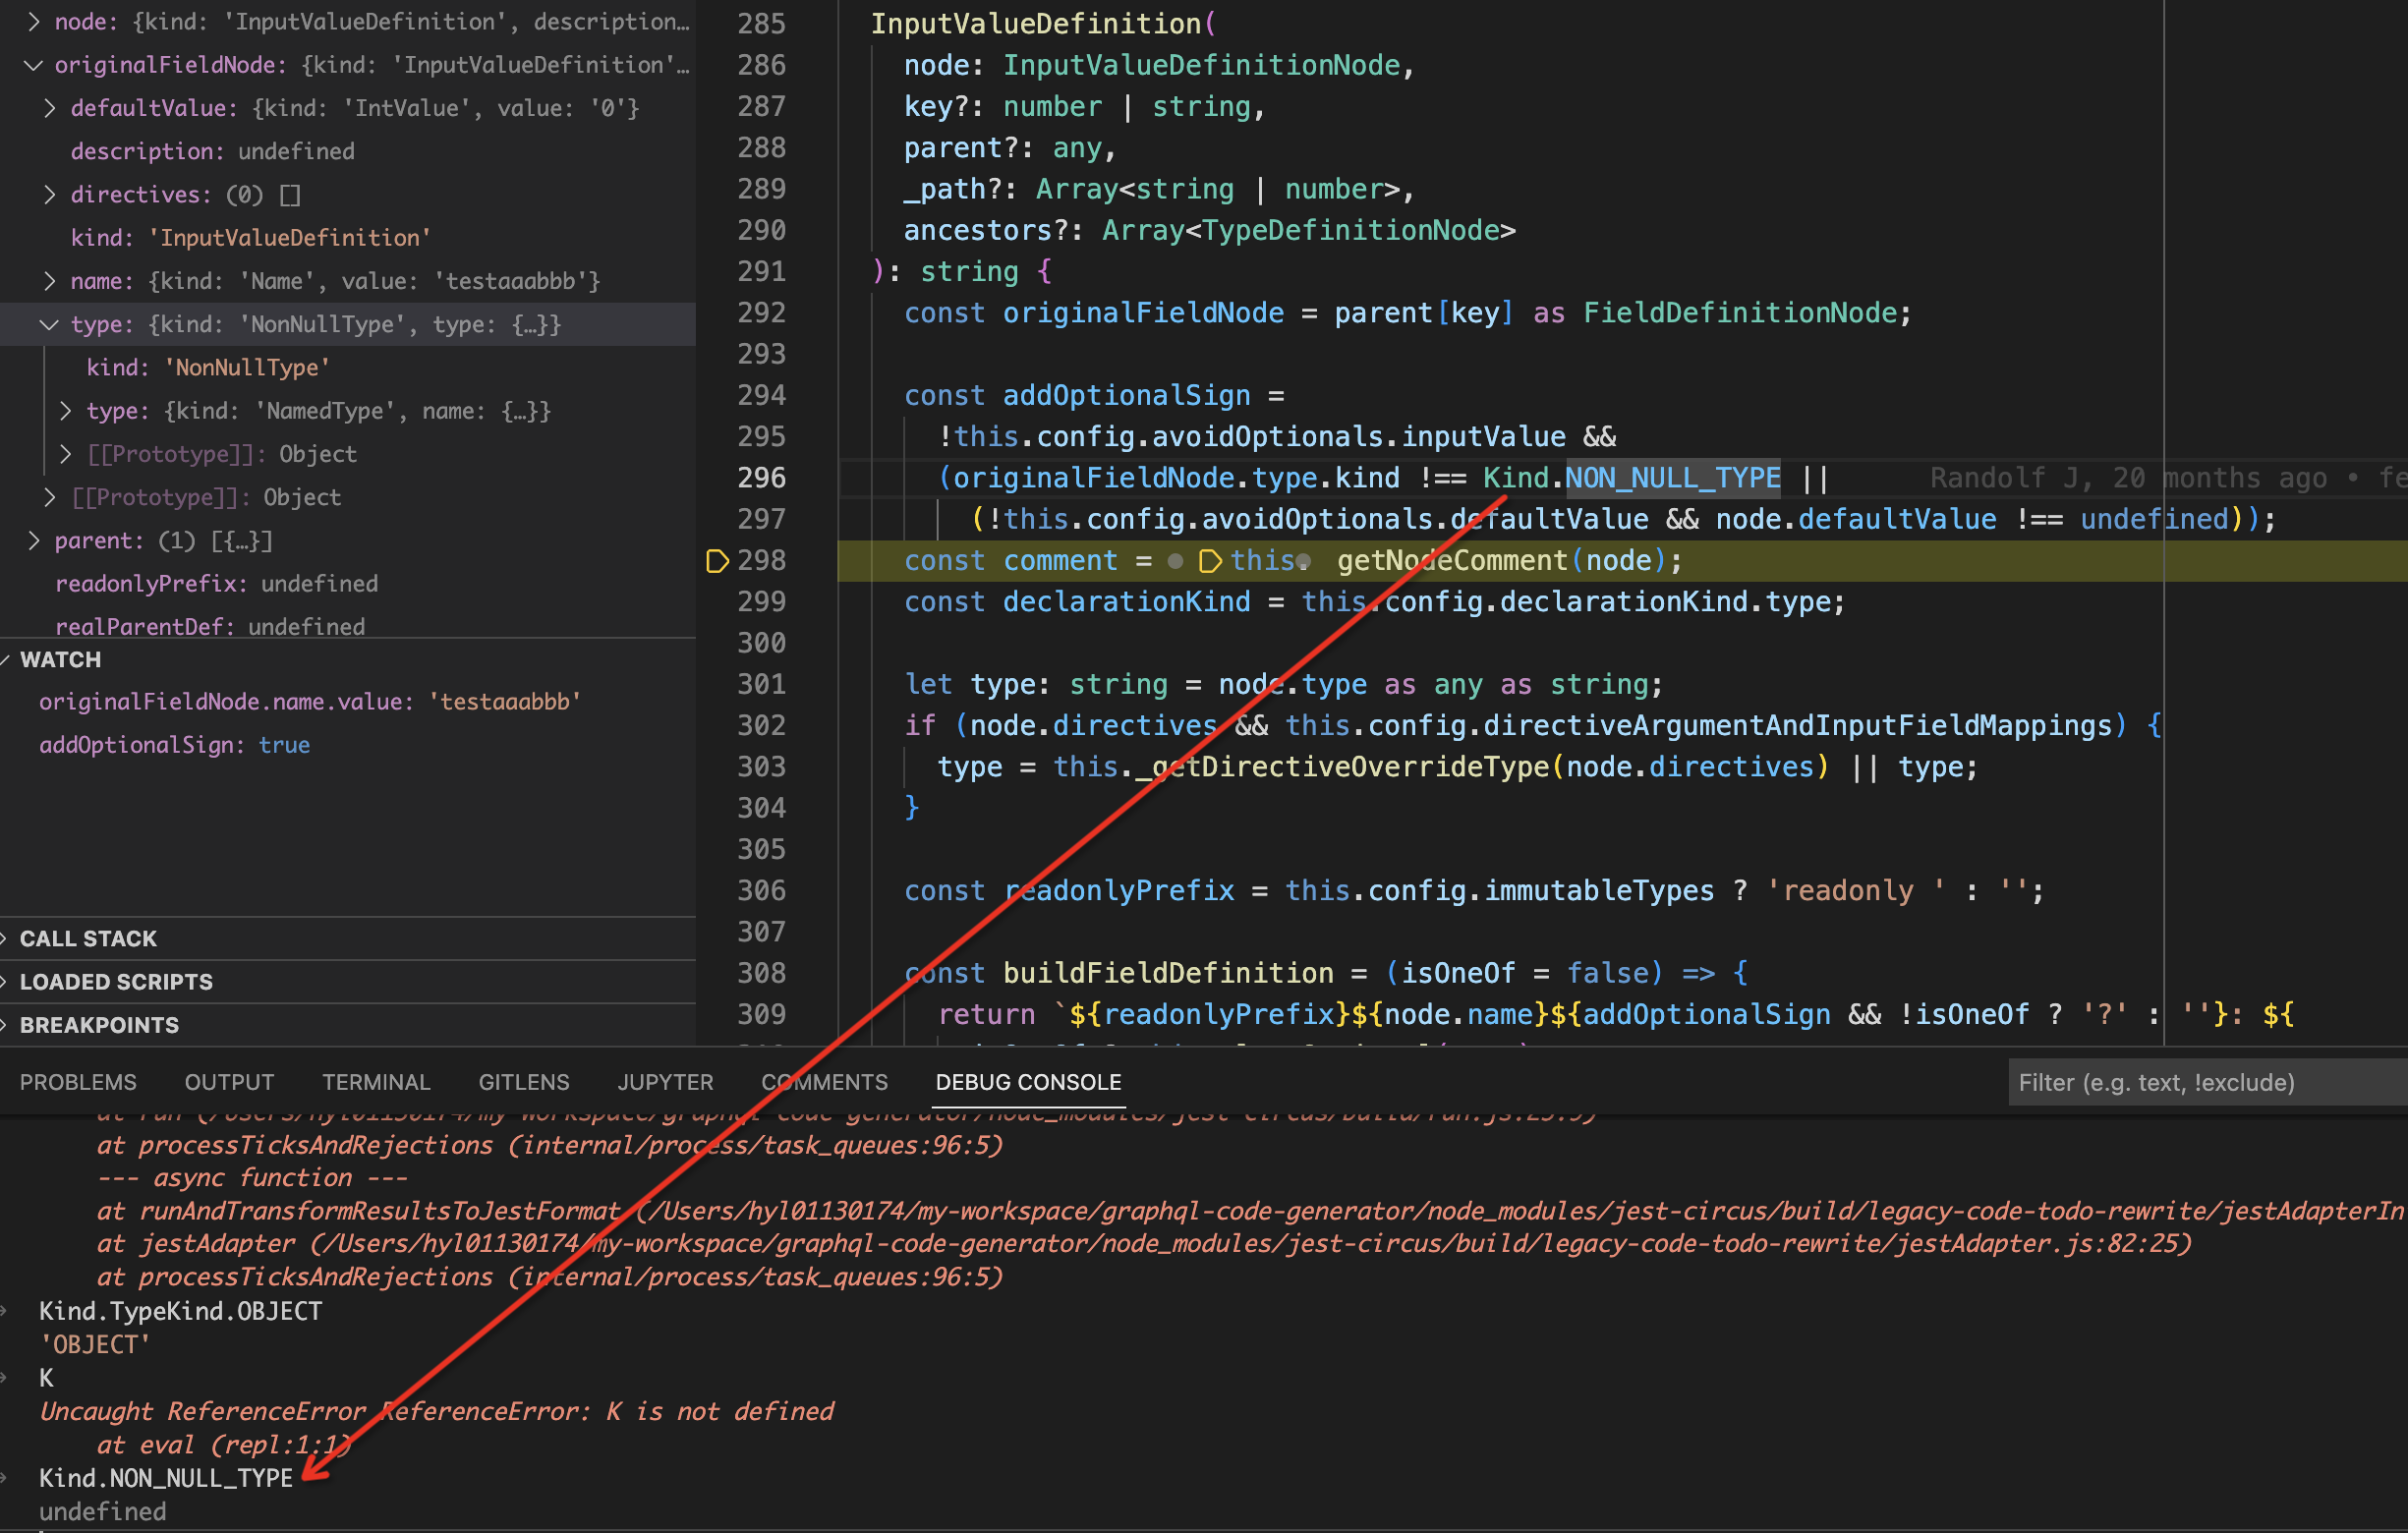2408x1533 pixels.
Task: Expand the Call Stack section
Action: pyautogui.click(x=88, y=938)
